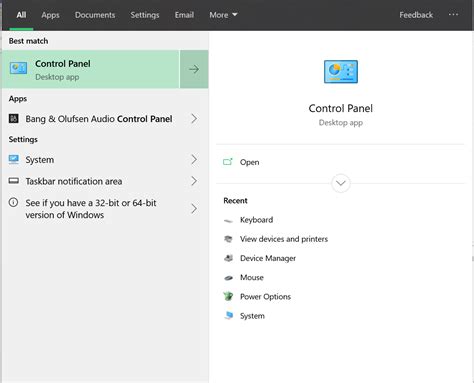The width and height of the screenshot is (474, 383).
Task: Open the More dropdown in search filters
Action: [x=223, y=15]
